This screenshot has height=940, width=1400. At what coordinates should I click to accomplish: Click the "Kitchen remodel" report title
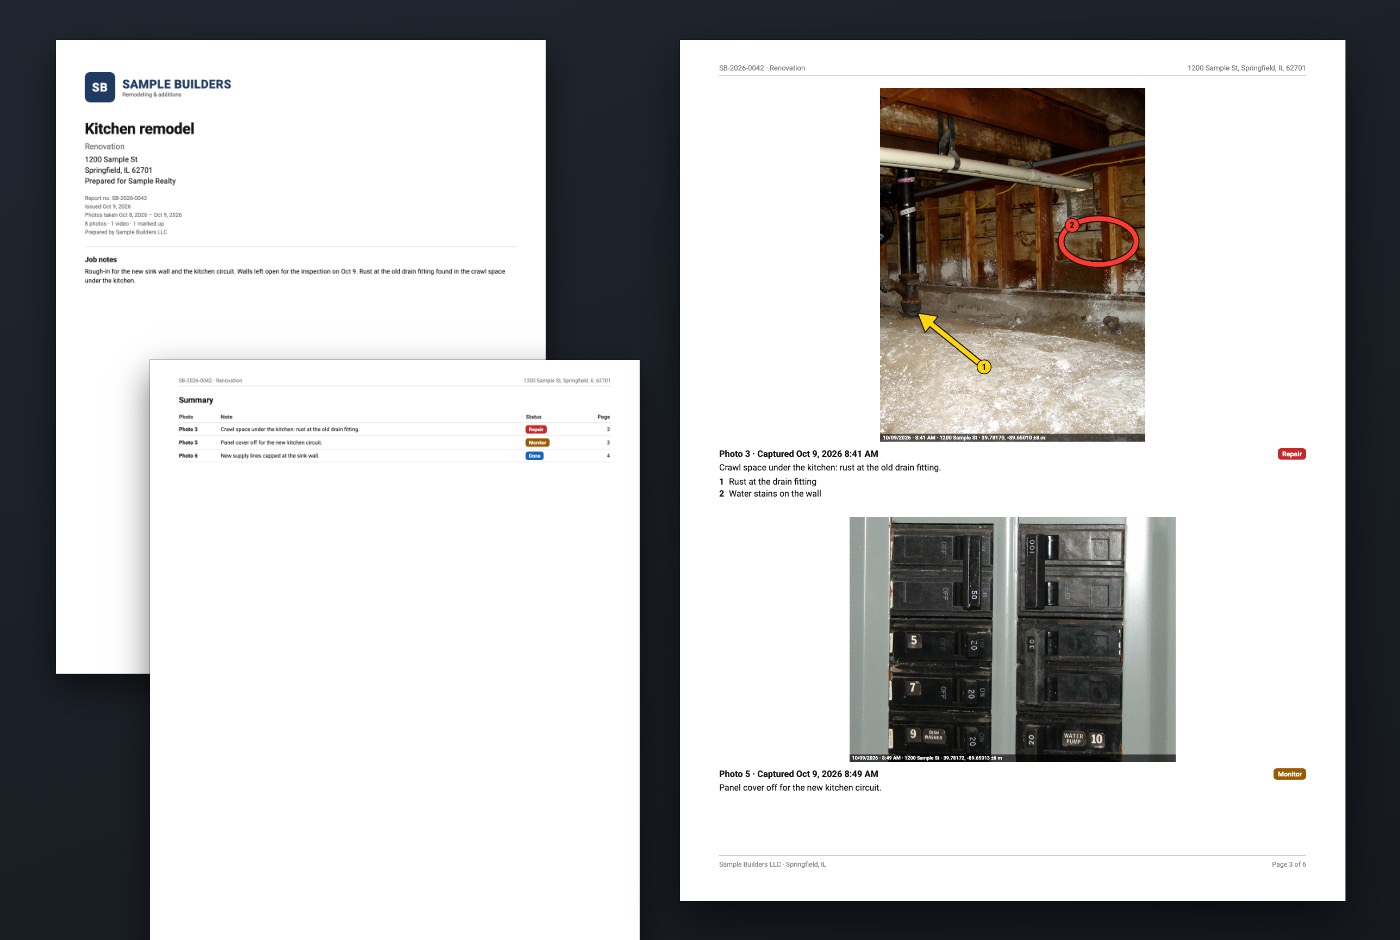point(139,129)
